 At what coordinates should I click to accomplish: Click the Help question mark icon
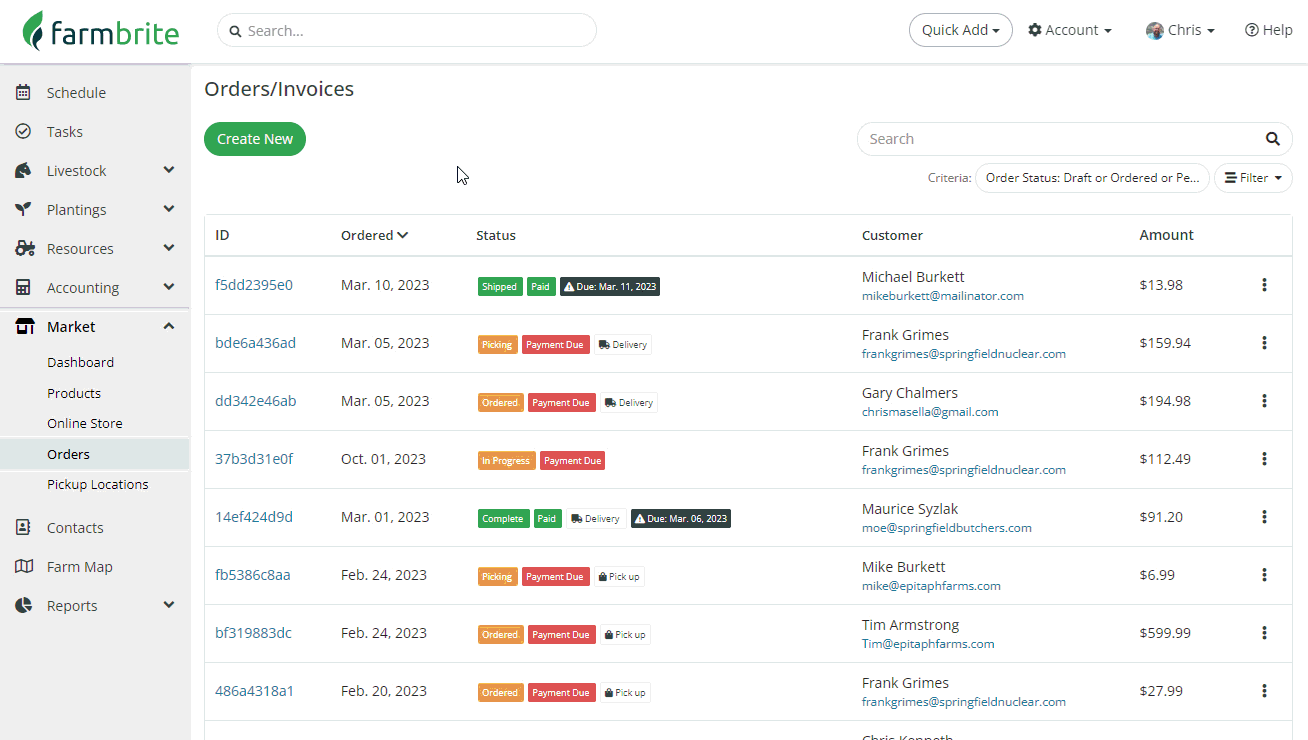coord(1251,30)
